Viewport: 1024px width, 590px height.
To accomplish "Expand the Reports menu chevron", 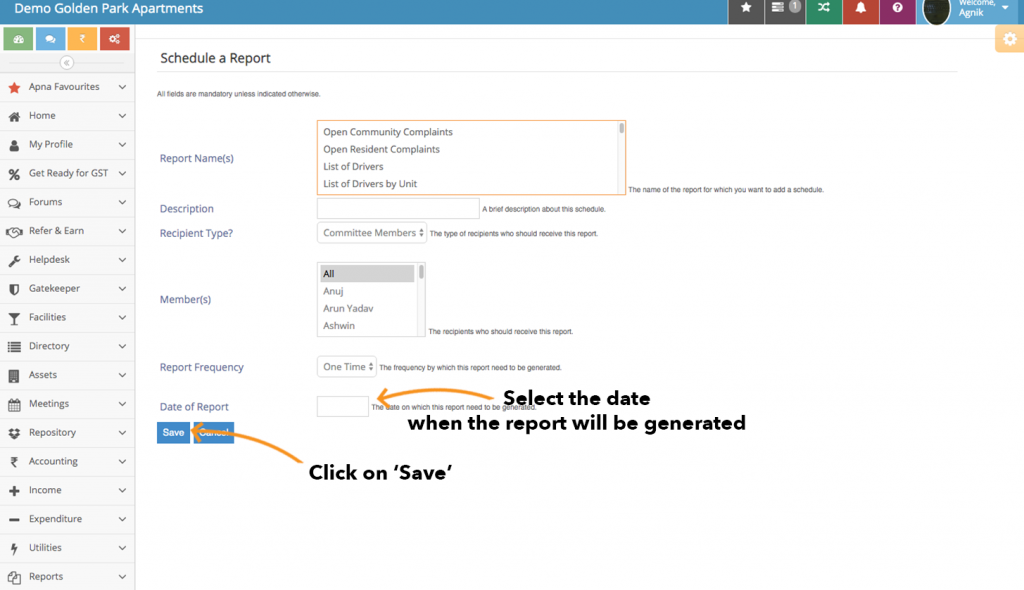I will tap(122, 576).
